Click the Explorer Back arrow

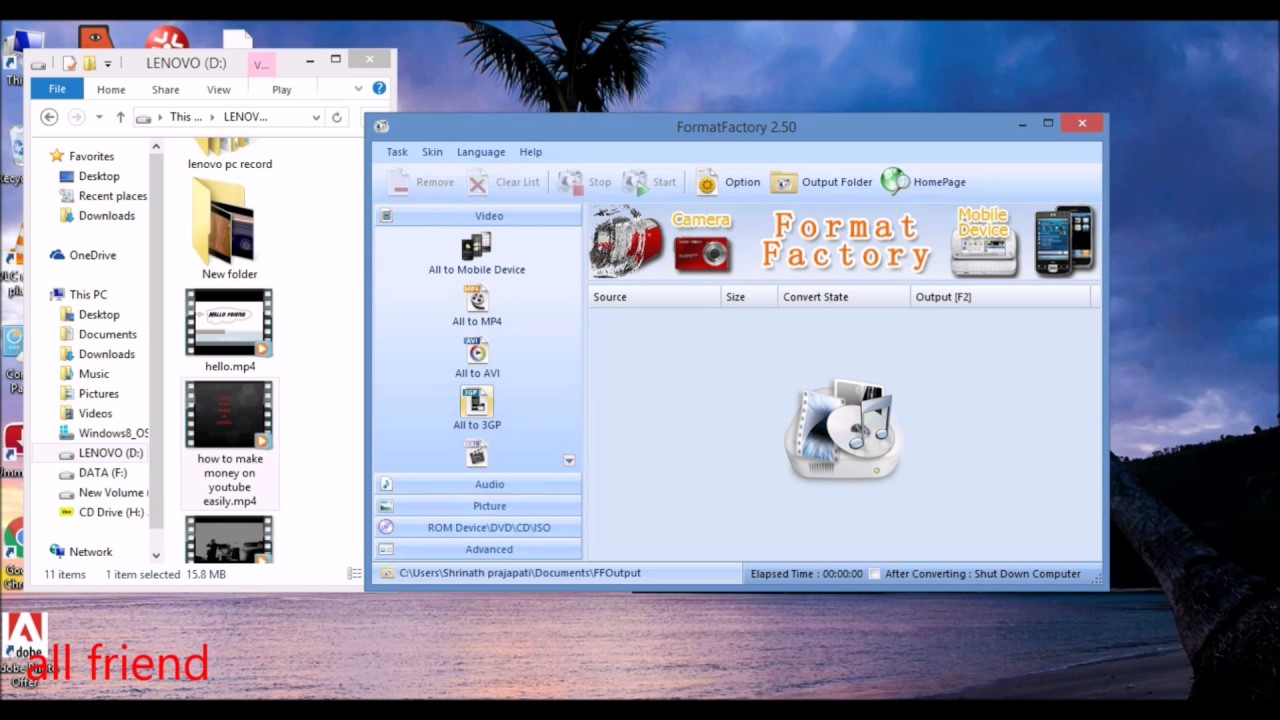point(49,117)
